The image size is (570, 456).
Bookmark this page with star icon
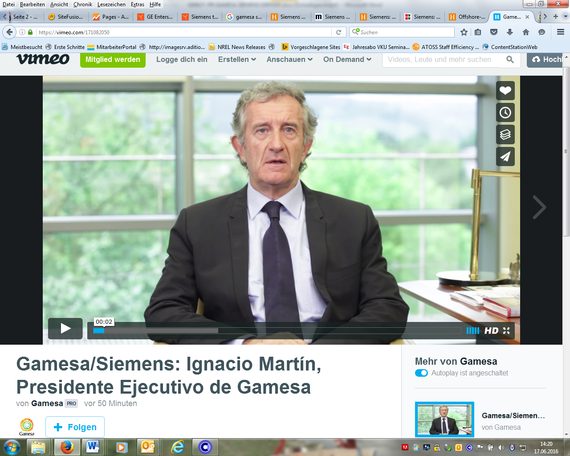[x=464, y=32]
